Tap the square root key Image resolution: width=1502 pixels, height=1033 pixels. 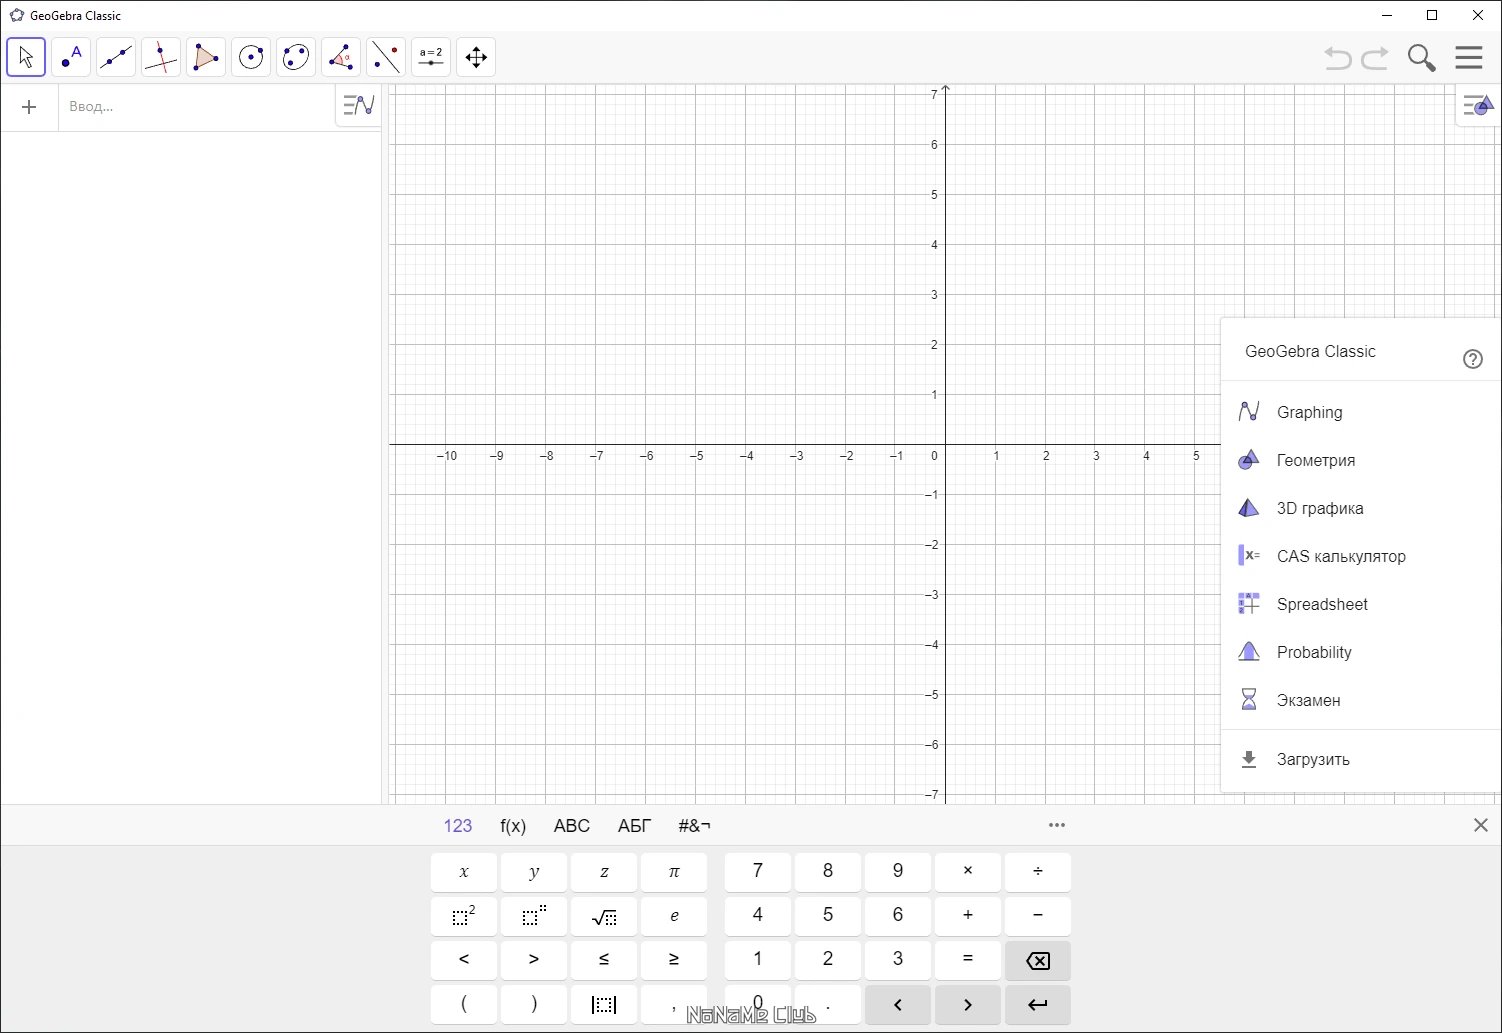pos(604,916)
